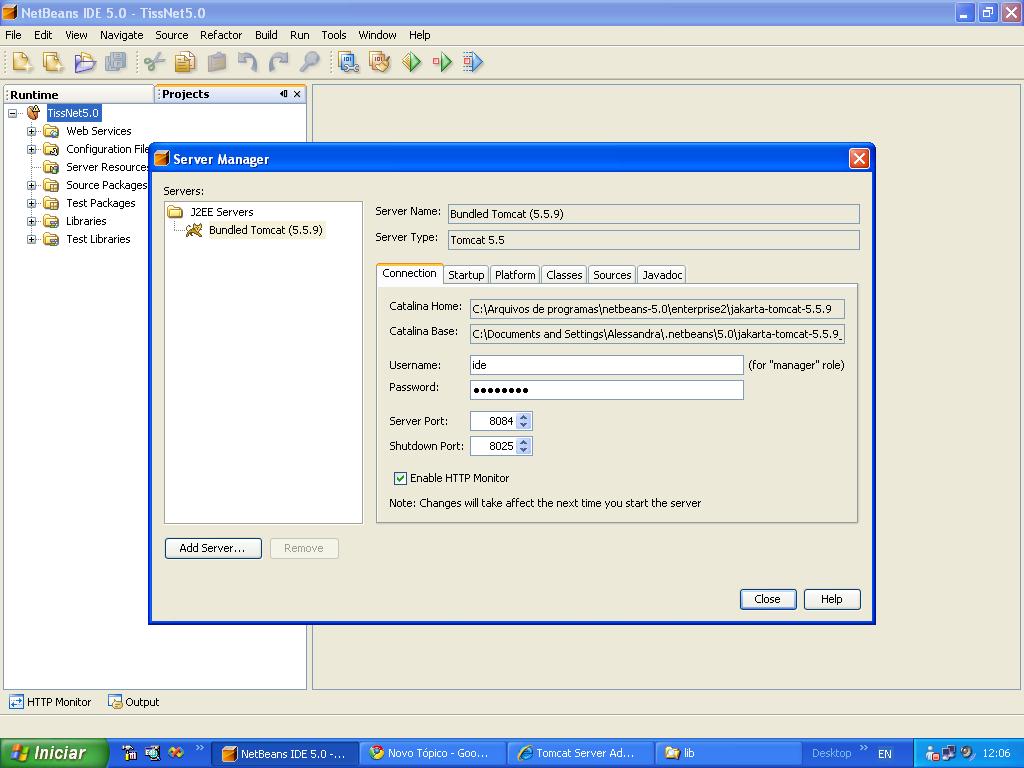Open the HTTP Monitor window icon

coord(16,702)
